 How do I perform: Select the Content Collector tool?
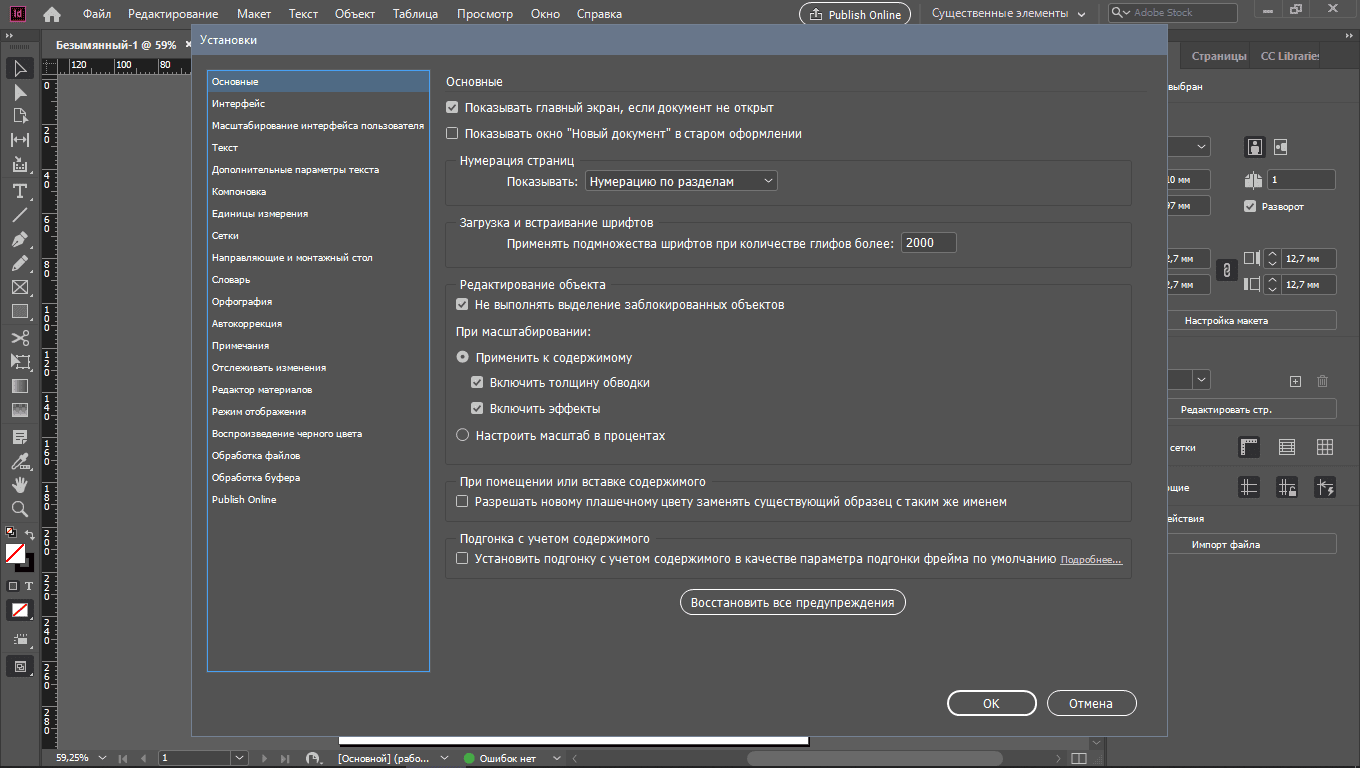[x=20, y=165]
